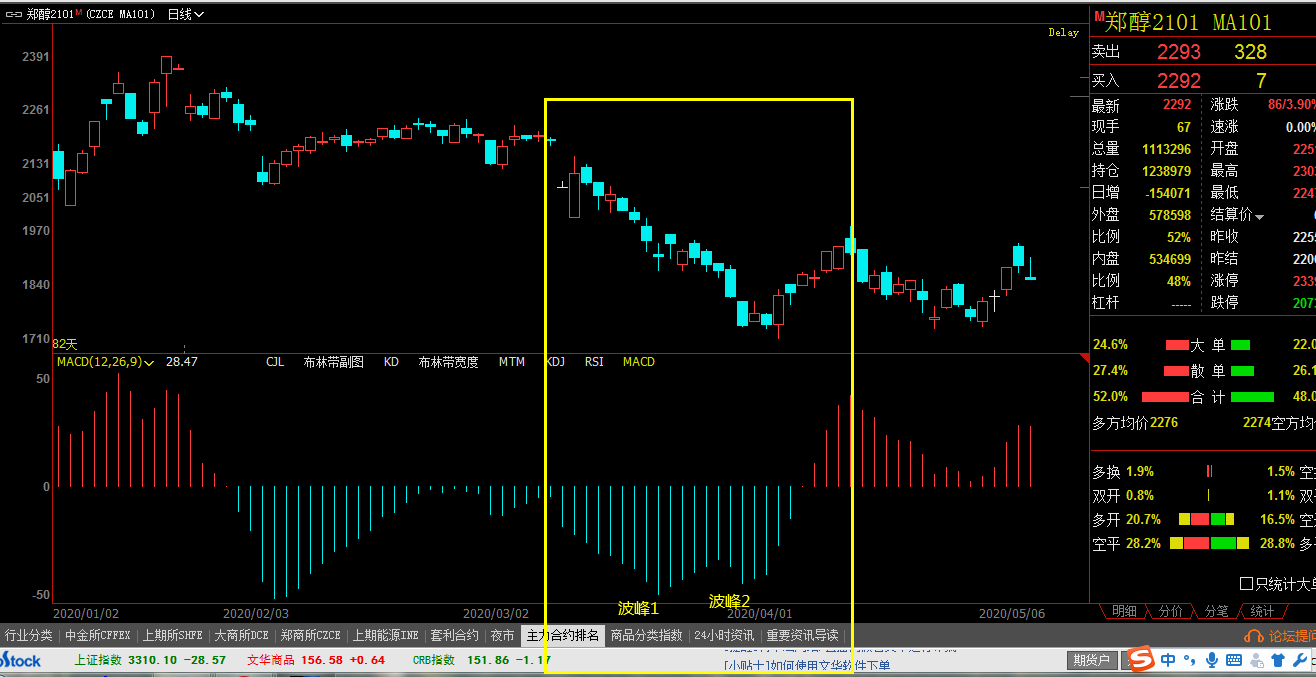Expand the MACD(12,26,9) parameter dropdown
Image resolution: width=1316 pixels, height=677 pixels.
click(x=148, y=362)
